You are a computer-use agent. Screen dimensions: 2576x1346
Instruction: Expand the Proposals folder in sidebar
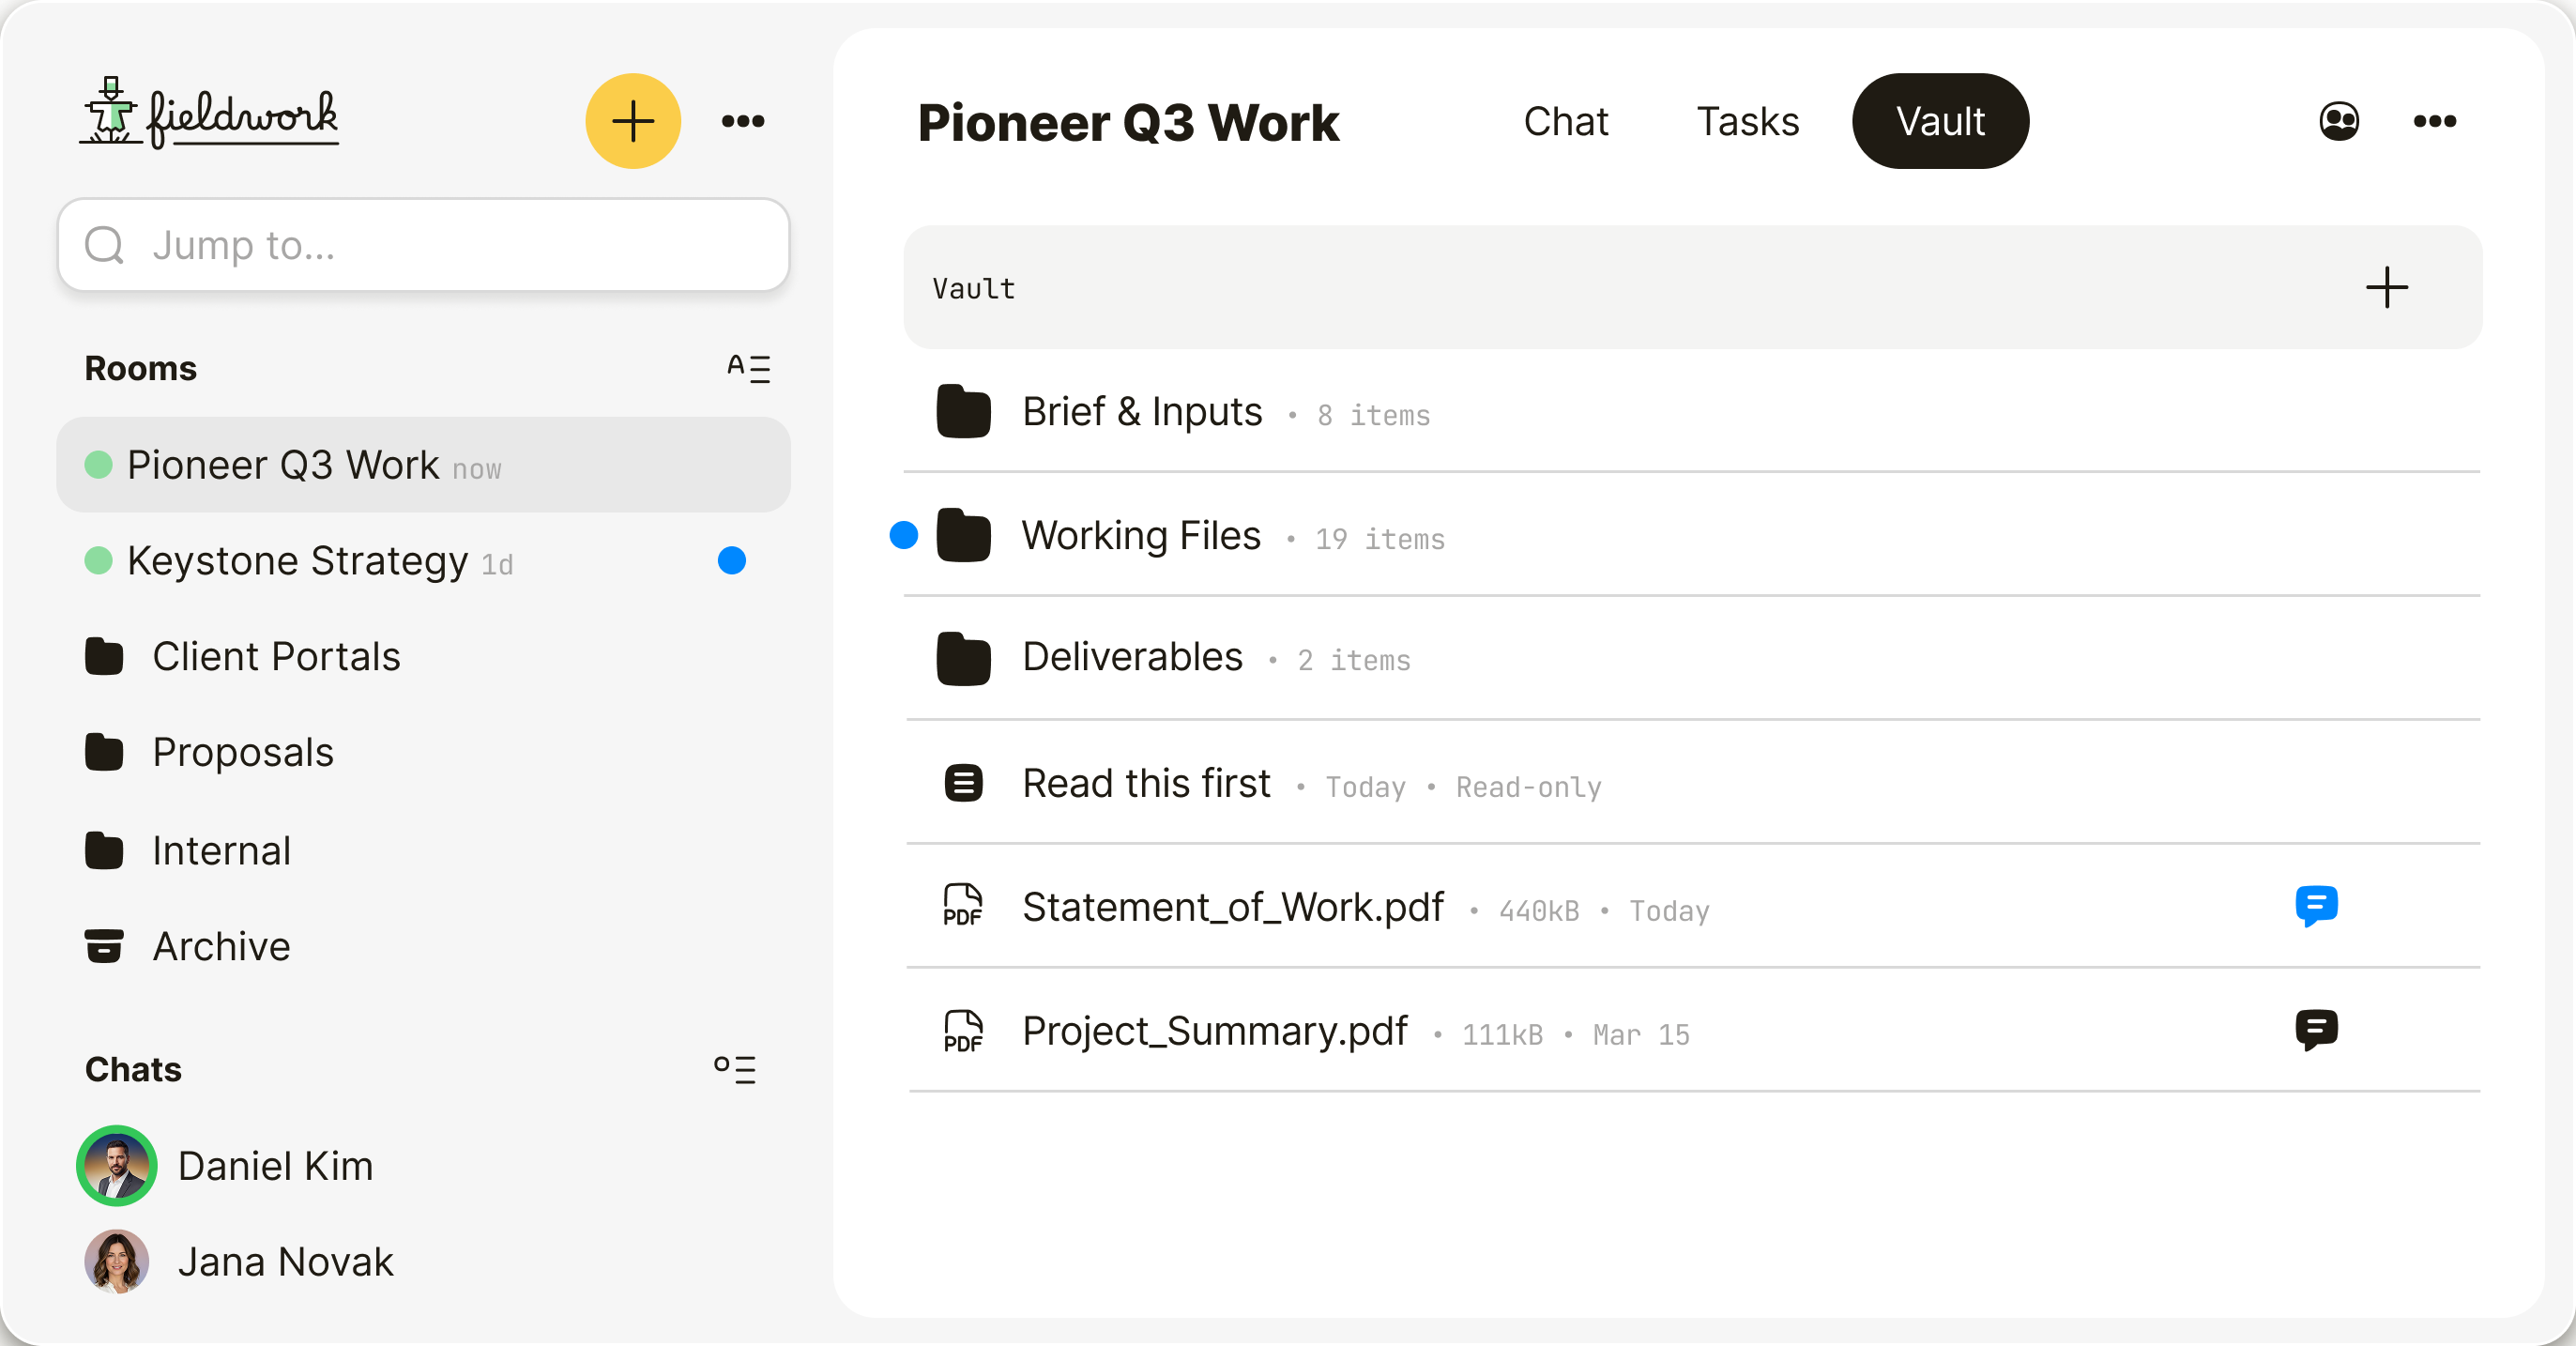point(242,752)
